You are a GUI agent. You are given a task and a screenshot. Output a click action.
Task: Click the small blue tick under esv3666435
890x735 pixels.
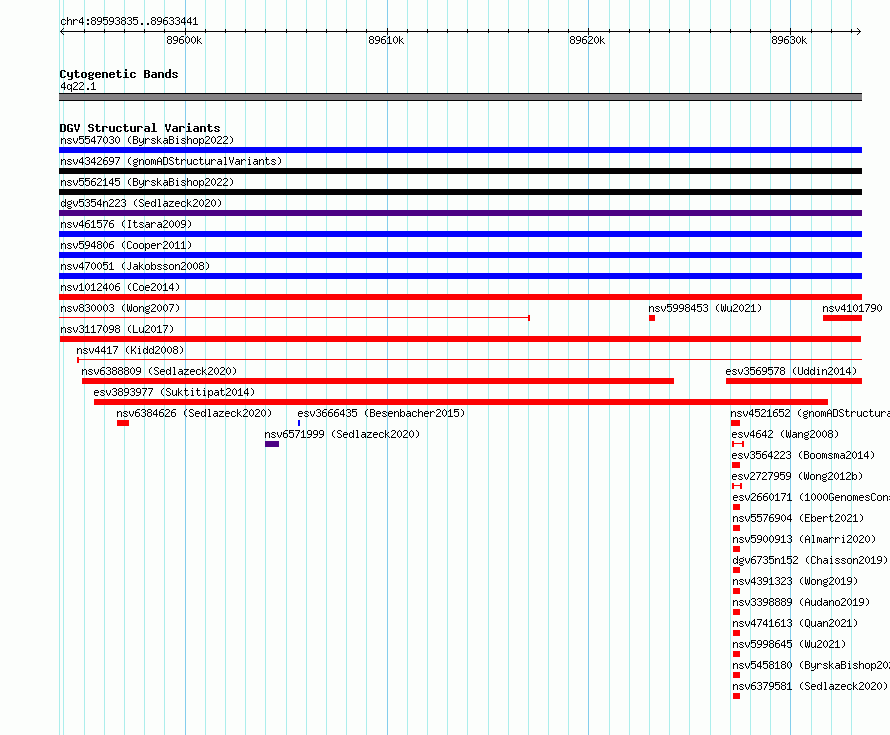coord(299,423)
